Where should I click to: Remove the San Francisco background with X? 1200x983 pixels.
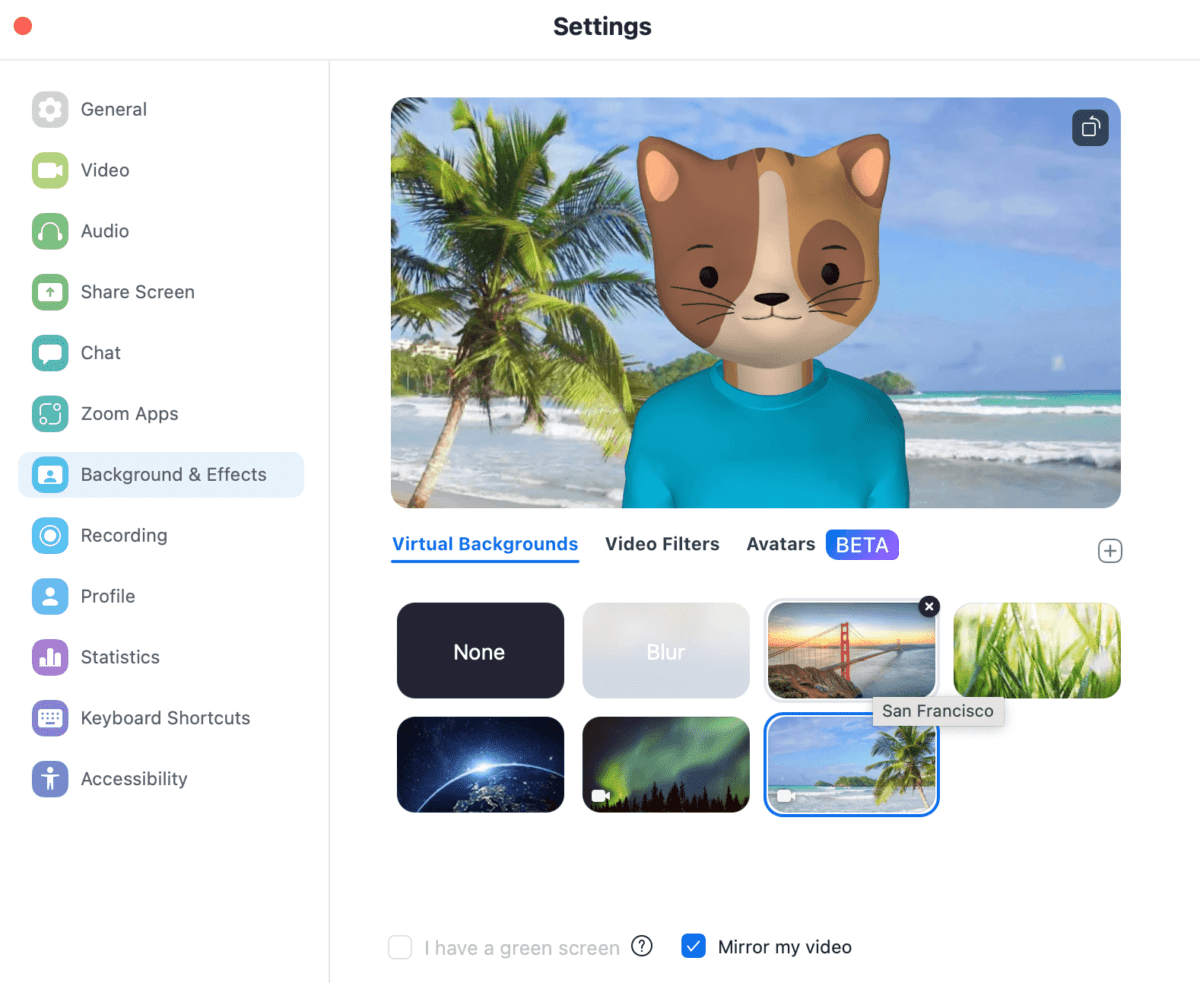[x=929, y=606]
